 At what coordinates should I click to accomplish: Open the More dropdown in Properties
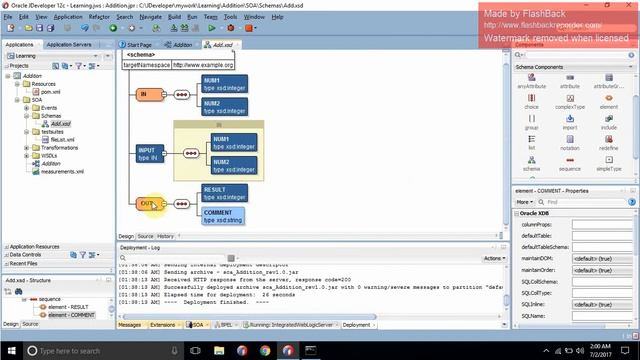pyautogui.click(x=524, y=202)
